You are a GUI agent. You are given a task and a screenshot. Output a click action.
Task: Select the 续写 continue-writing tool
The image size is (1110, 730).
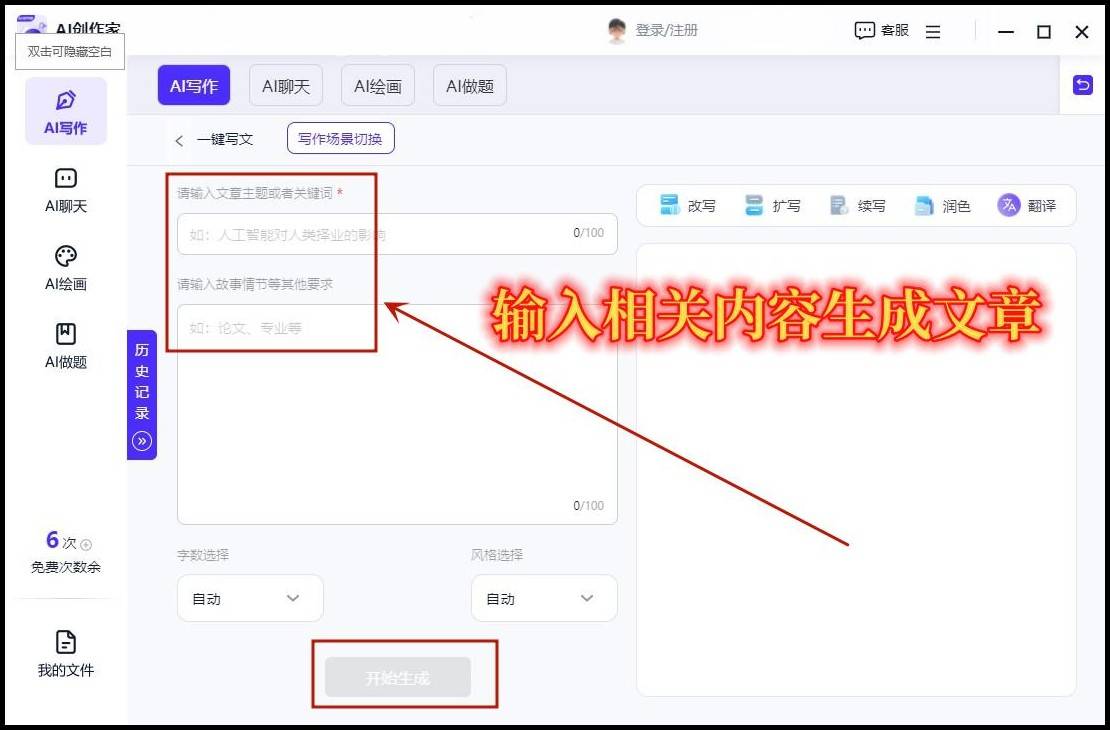coord(857,206)
